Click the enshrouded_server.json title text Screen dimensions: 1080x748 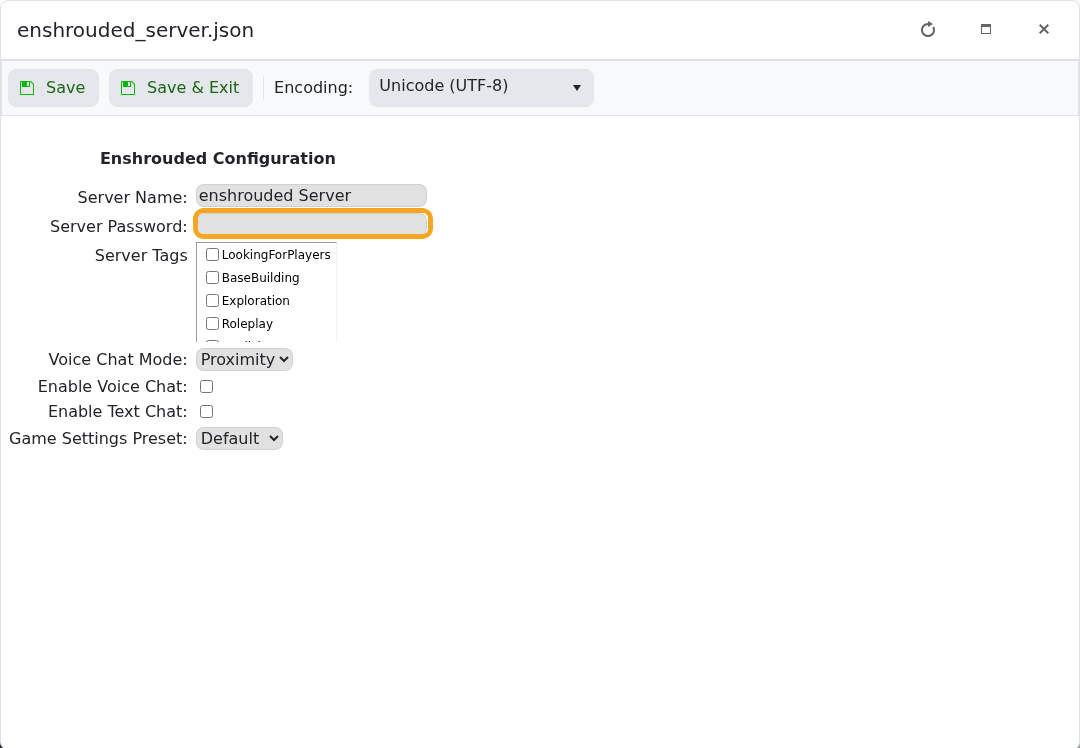(136, 30)
